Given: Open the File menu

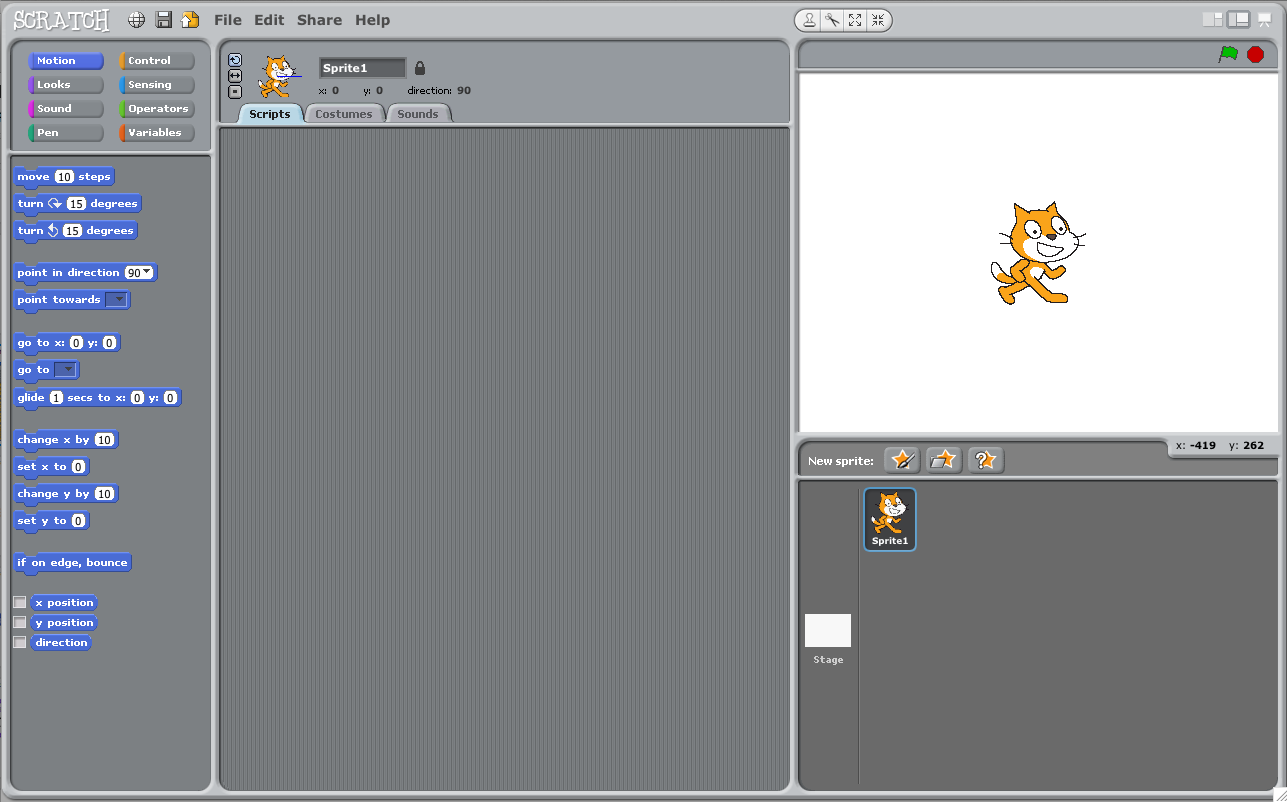Looking at the screenshot, I should [228, 20].
